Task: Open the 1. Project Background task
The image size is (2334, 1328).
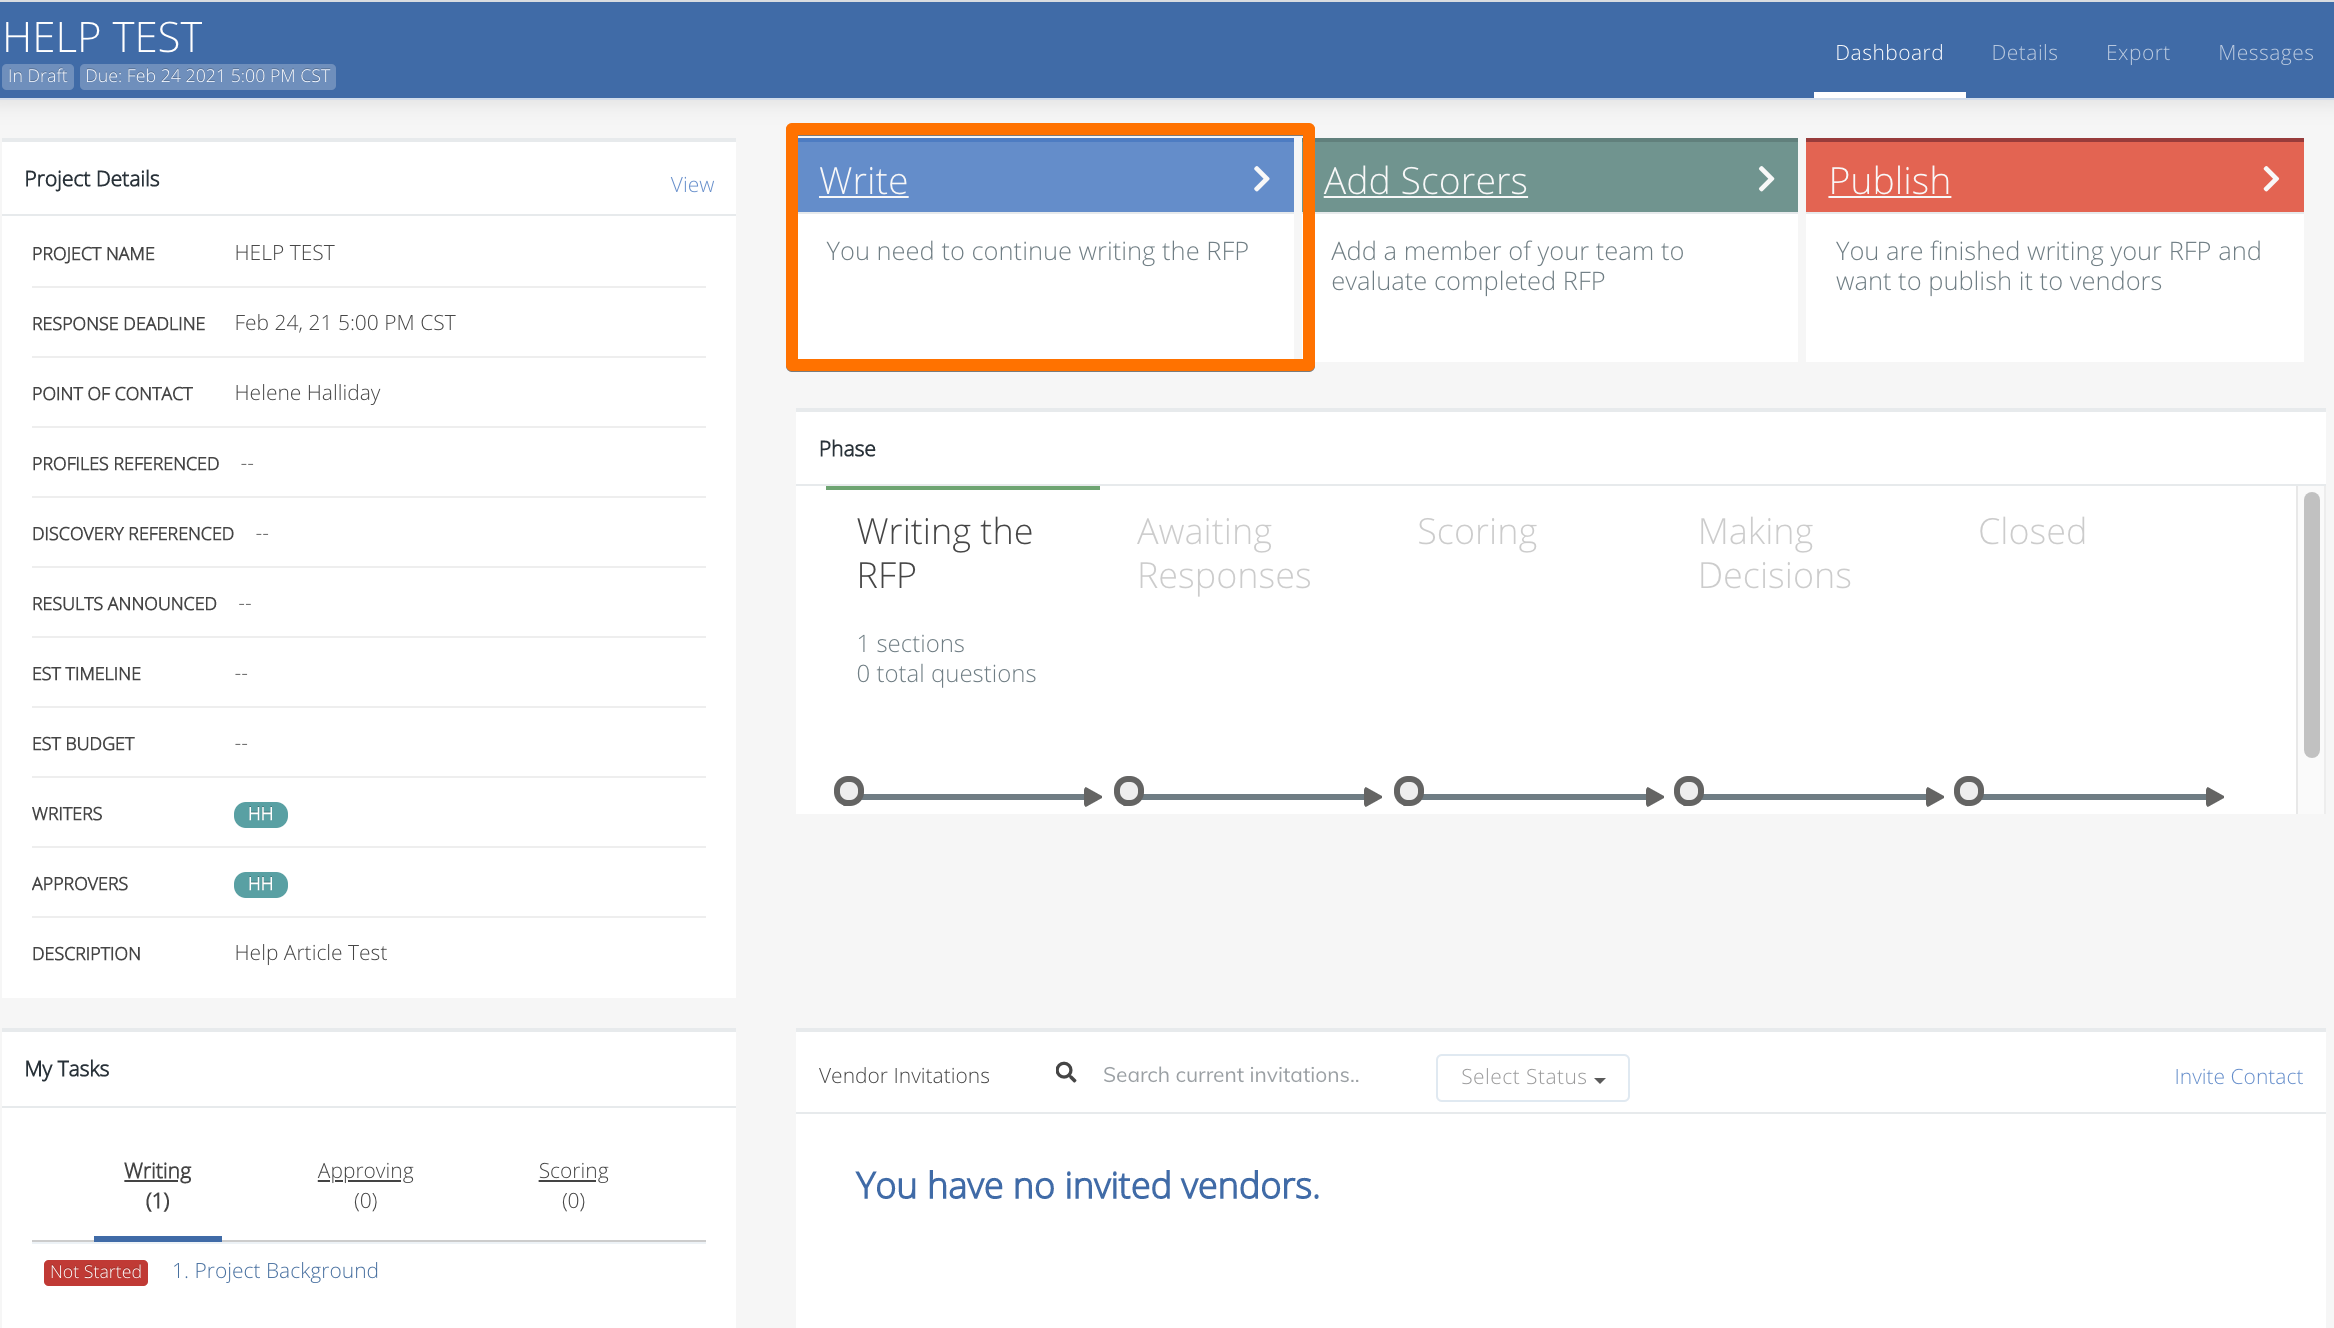Action: coord(276,1270)
